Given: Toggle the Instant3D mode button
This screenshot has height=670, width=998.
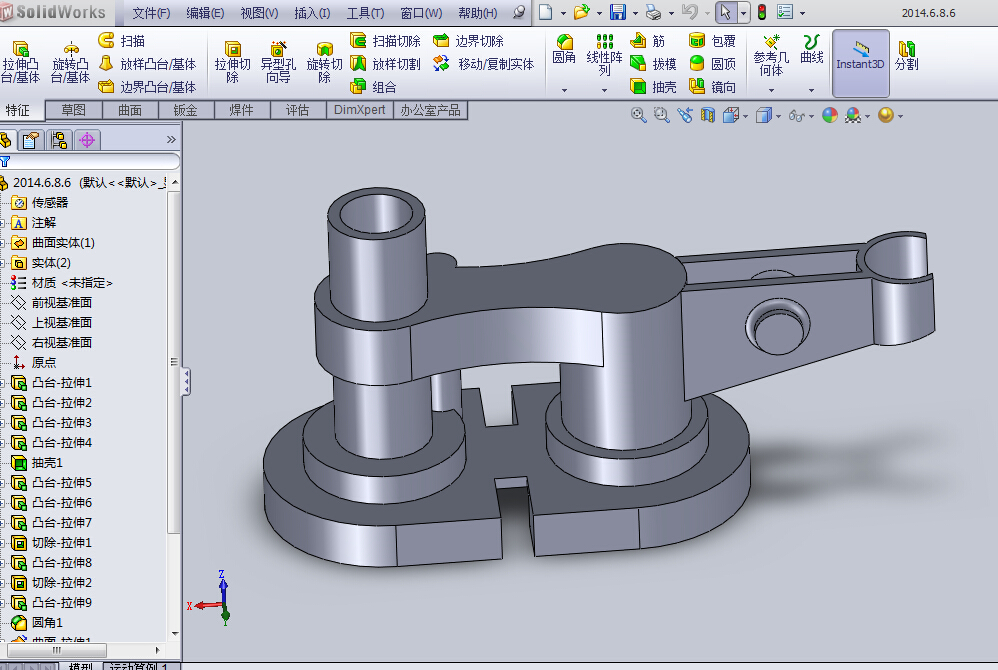Looking at the screenshot, I should (x=860, y=56).
